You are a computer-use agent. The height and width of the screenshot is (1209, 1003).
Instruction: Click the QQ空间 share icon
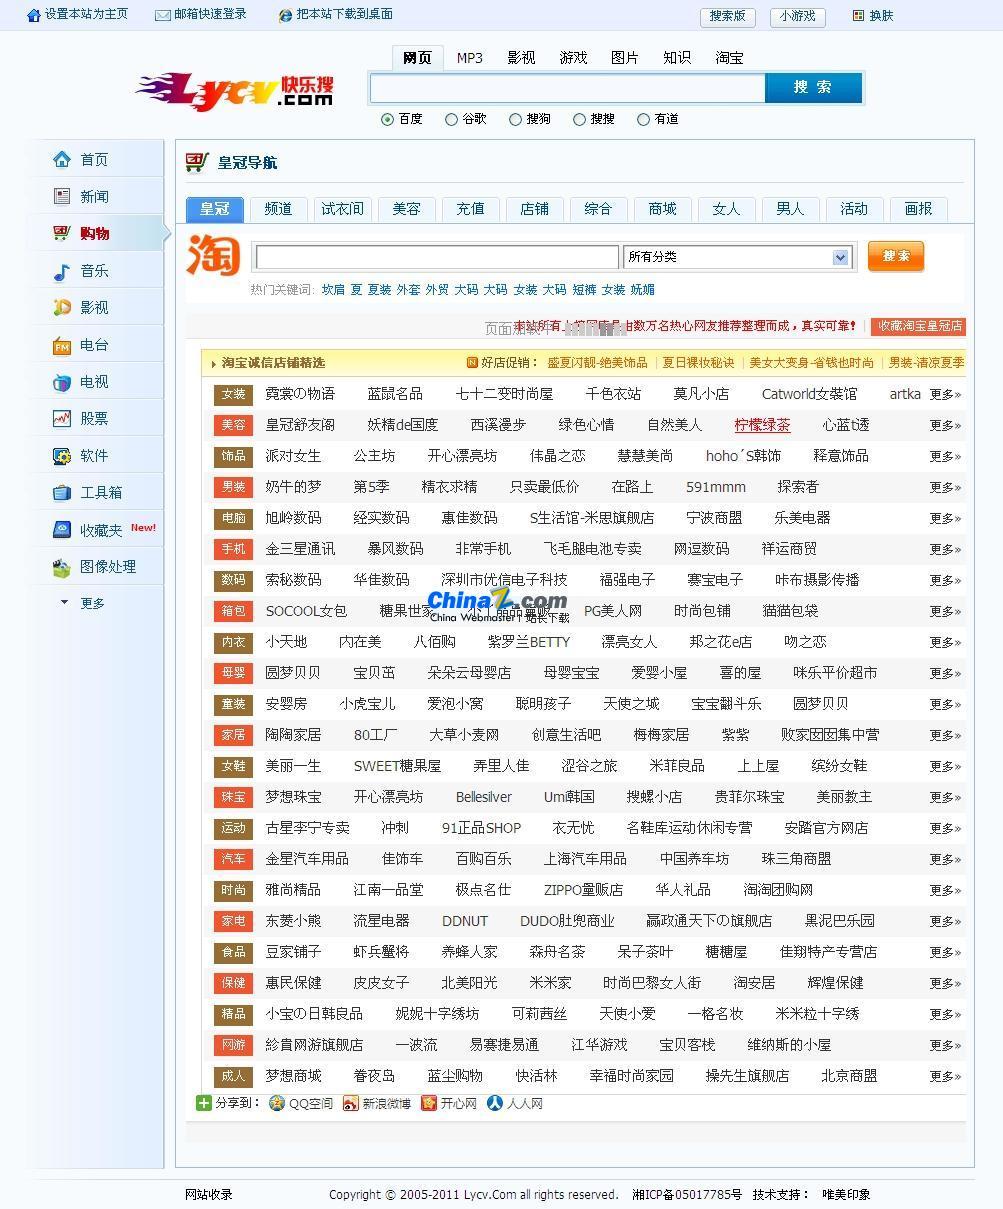(277, 1103)
